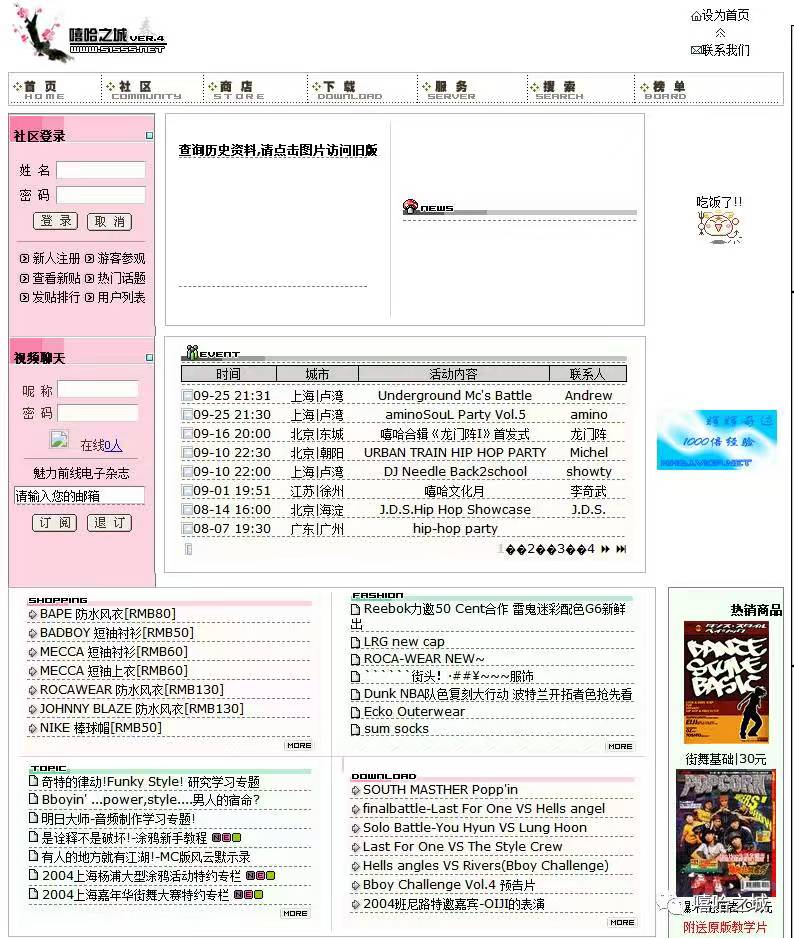Open the 搜索 SEARCH nav tab
The width and height of the screenshot is (794, 938).
pyautogui.click(x=558, y=90)
